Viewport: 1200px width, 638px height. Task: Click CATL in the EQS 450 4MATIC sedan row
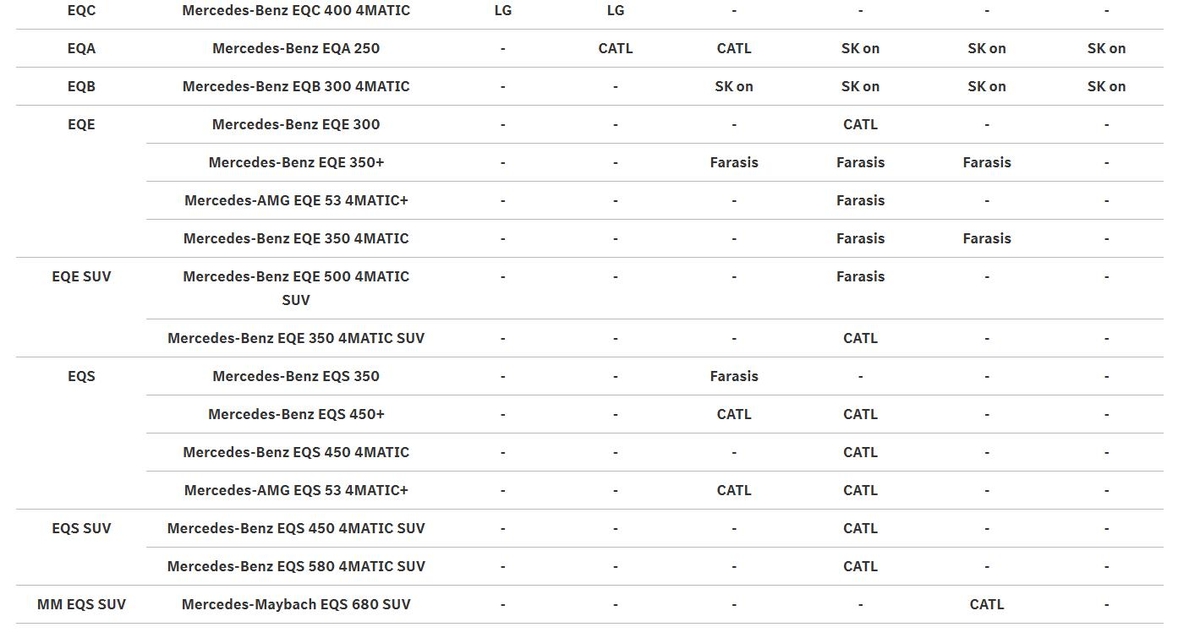(860, 452)
